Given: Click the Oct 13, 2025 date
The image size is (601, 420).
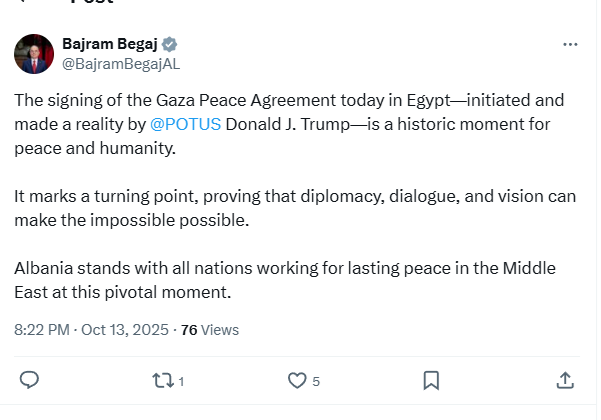Looking at the screenshot, I should [x=126, y=329].
